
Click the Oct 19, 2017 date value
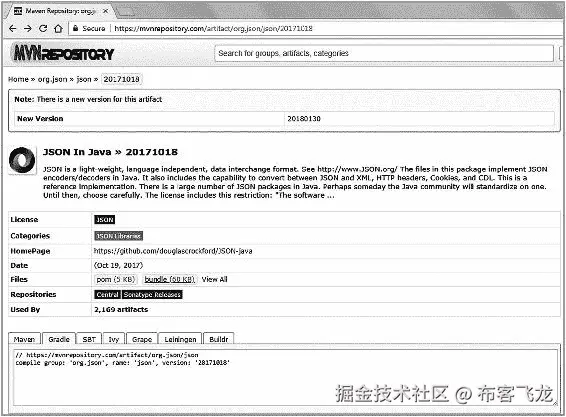pyautogui.click(x=118, y=265)
